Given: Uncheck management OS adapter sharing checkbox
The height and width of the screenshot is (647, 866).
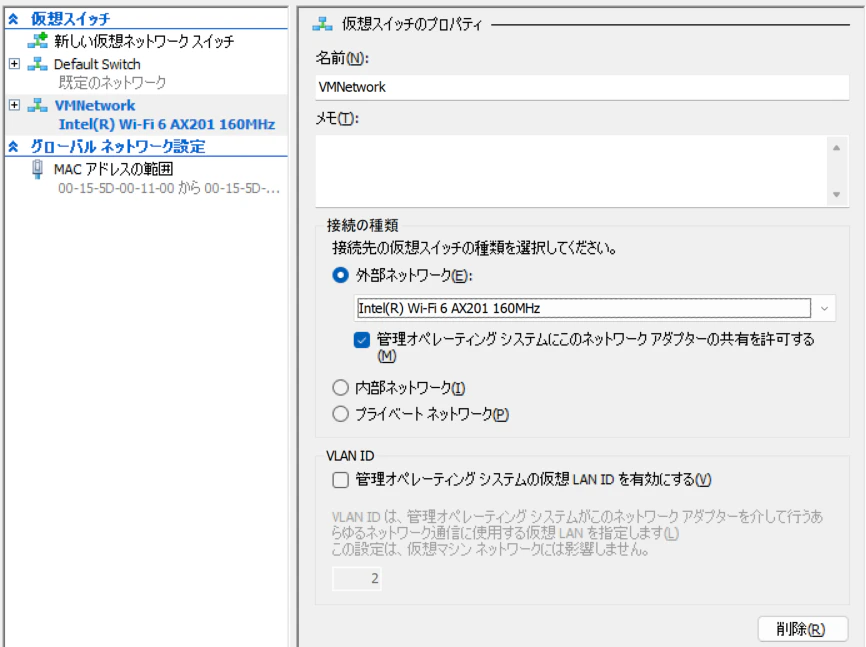Looking at the screenshot, I should pos(362,340).
